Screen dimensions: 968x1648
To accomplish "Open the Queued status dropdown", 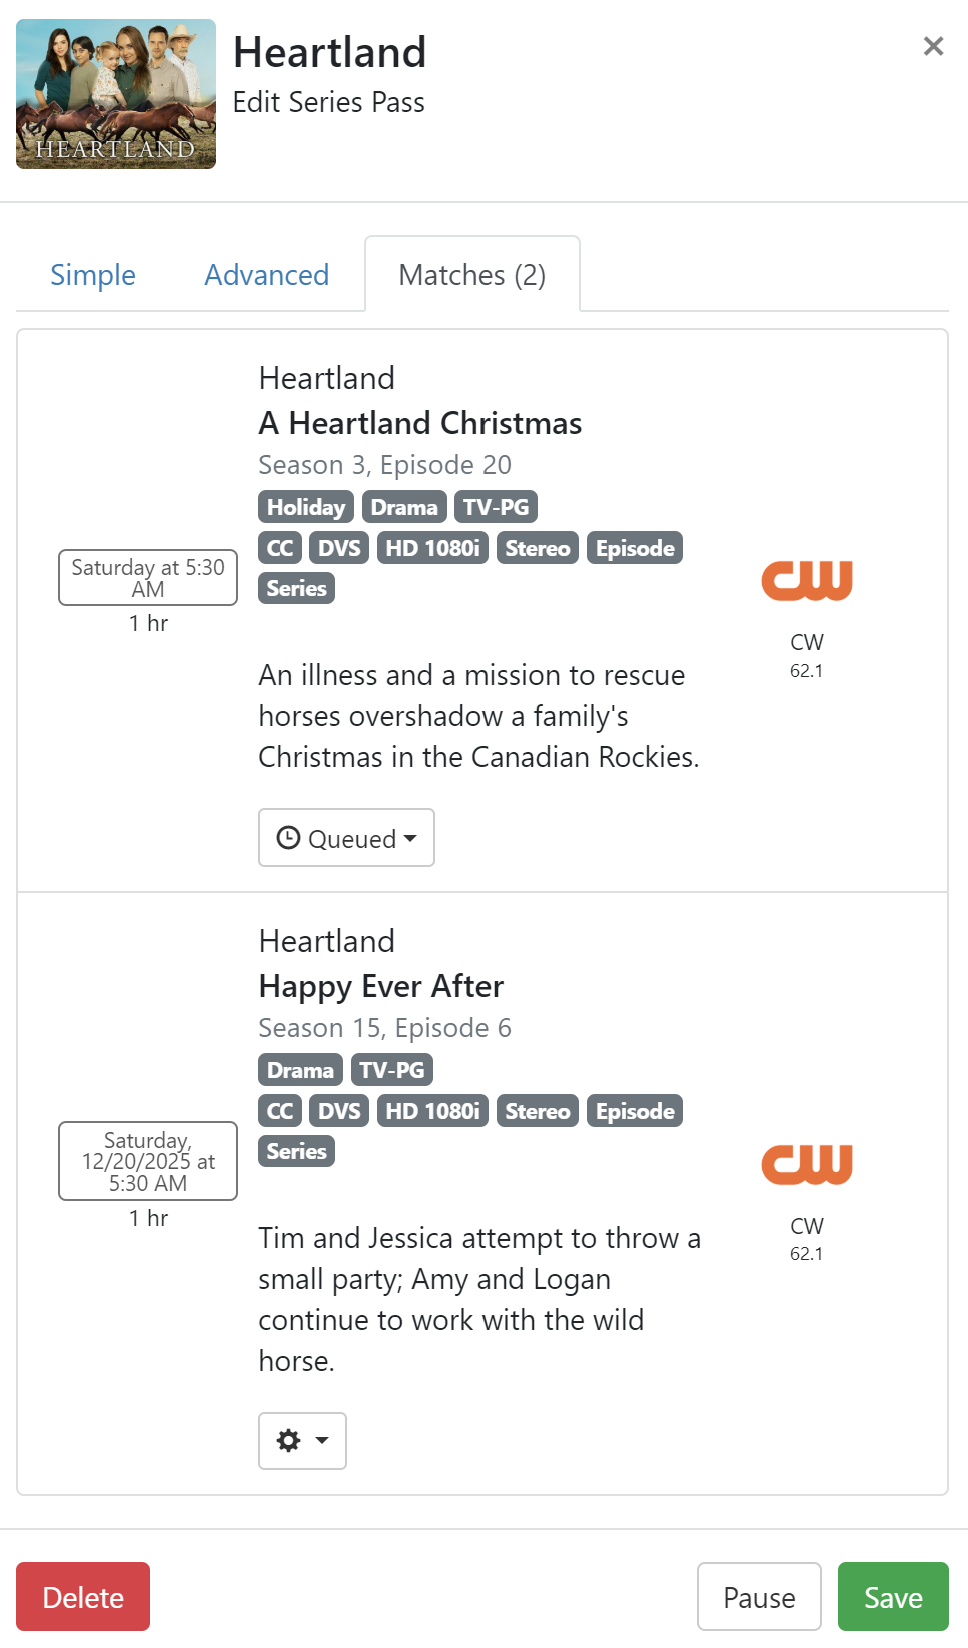I will [346, 838].
